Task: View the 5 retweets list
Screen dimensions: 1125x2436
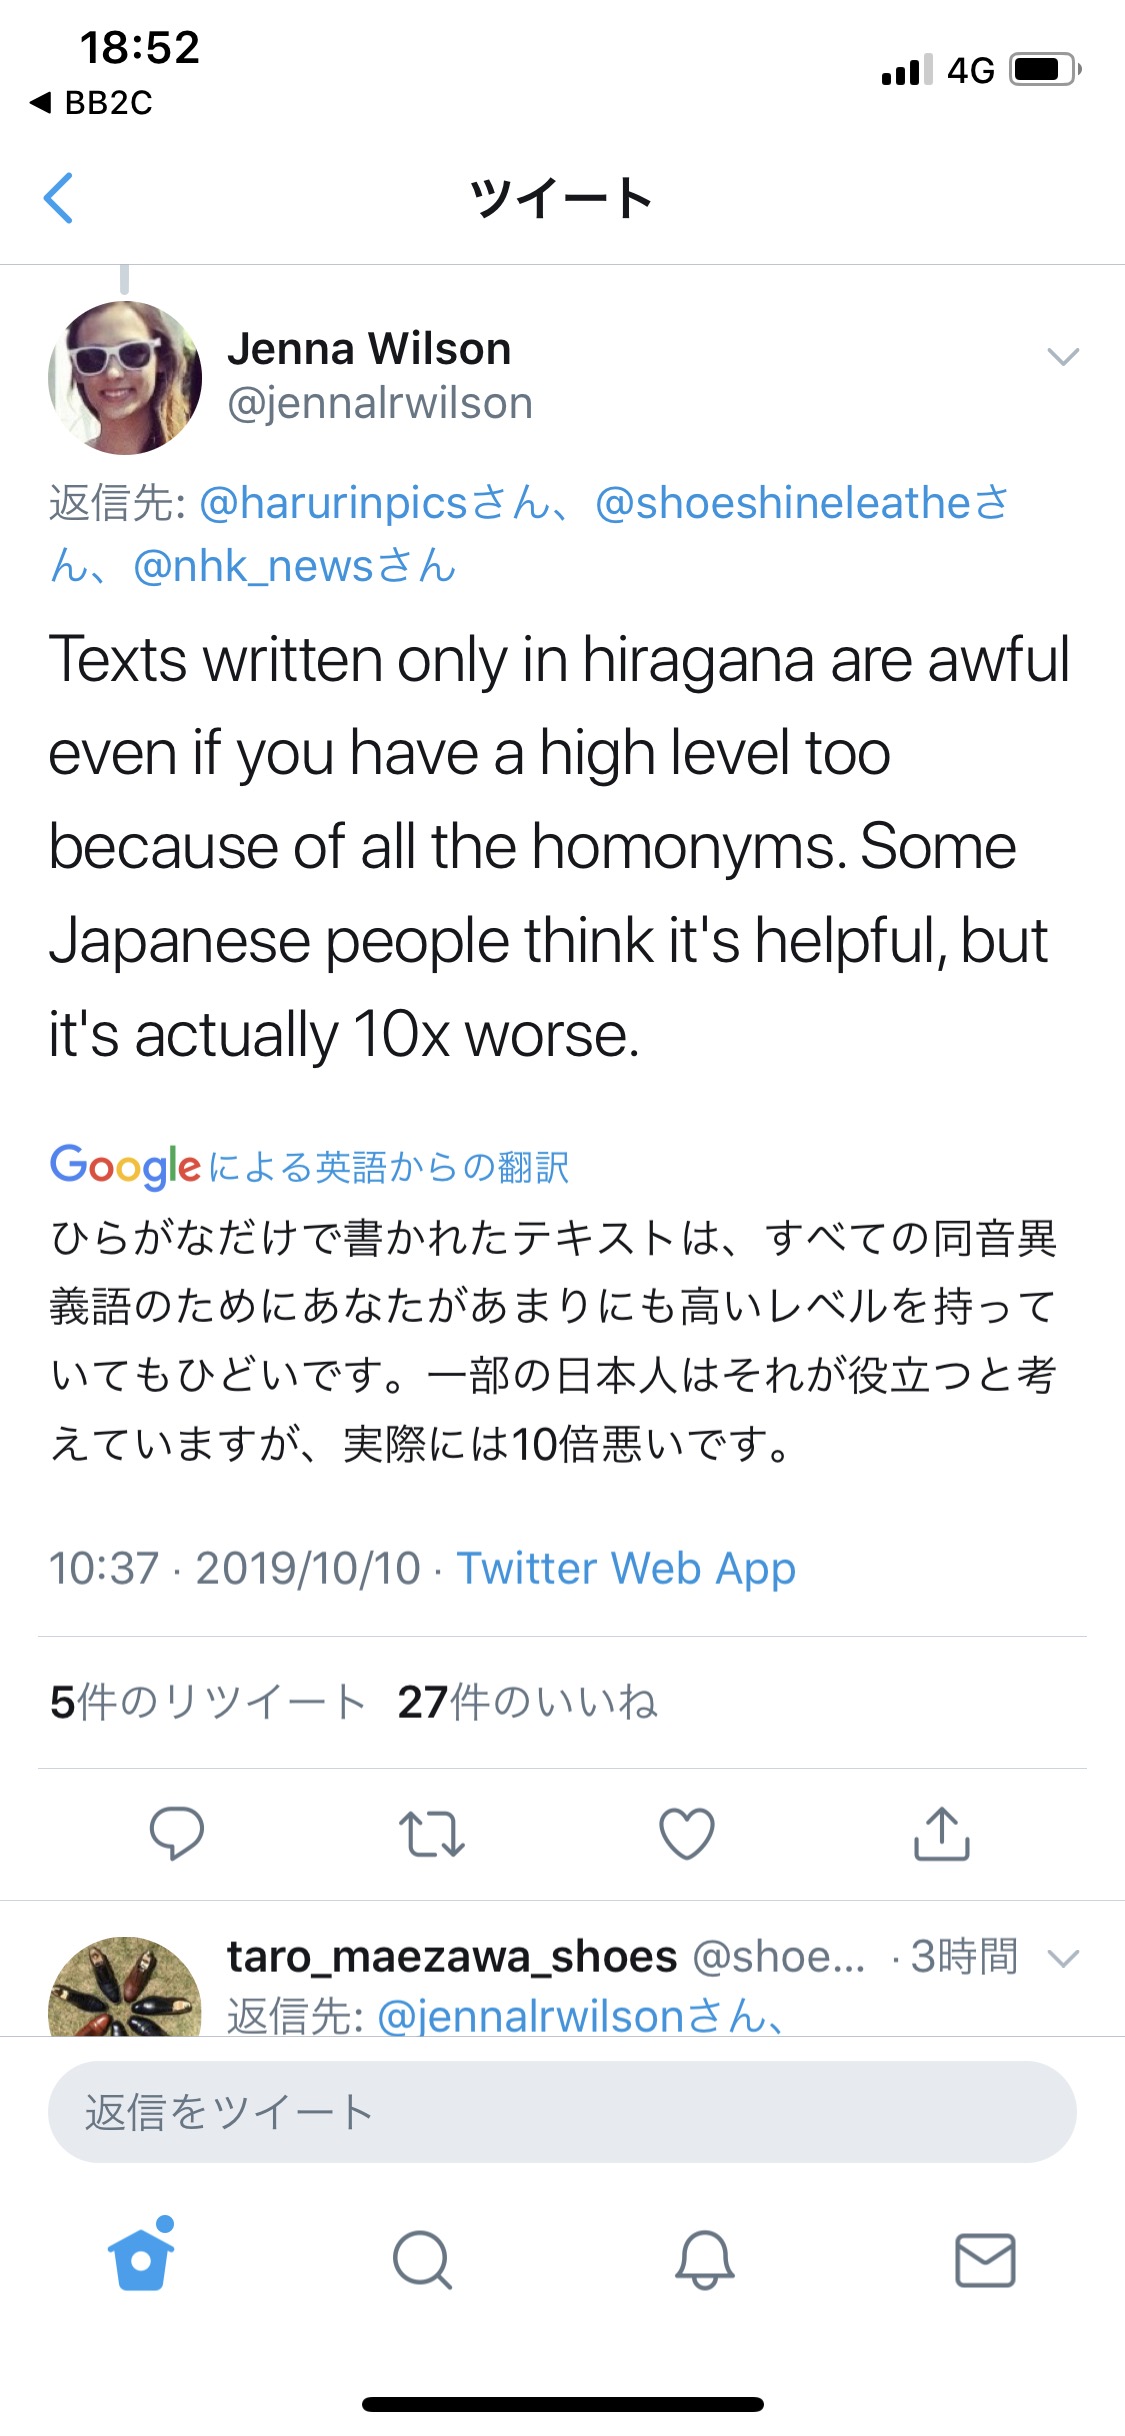Action: (208, 1702)
